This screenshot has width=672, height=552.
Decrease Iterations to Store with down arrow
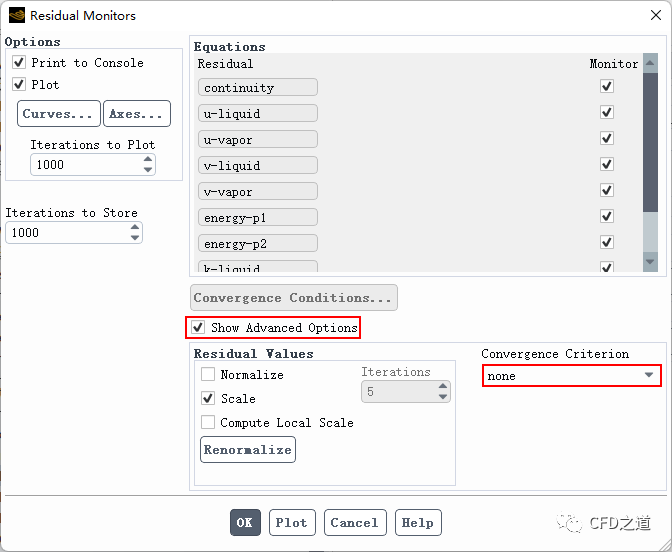pyautogui.click(x=135, y=238)
